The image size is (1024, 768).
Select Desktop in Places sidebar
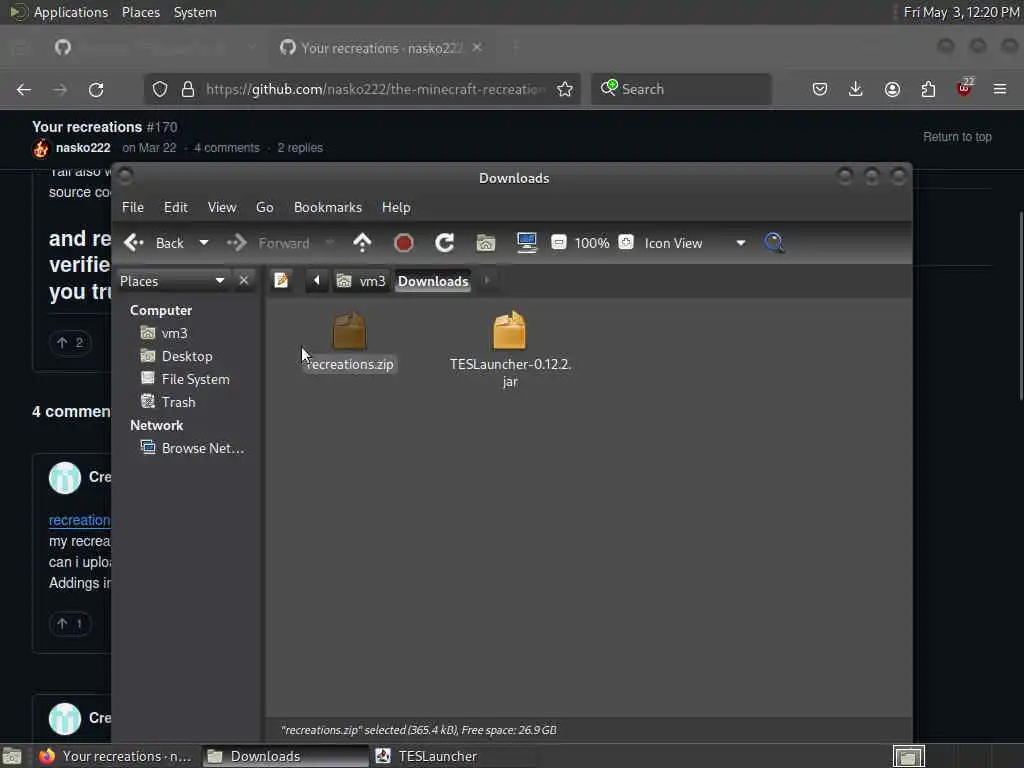pyautogui.click(x=177, y=356)
